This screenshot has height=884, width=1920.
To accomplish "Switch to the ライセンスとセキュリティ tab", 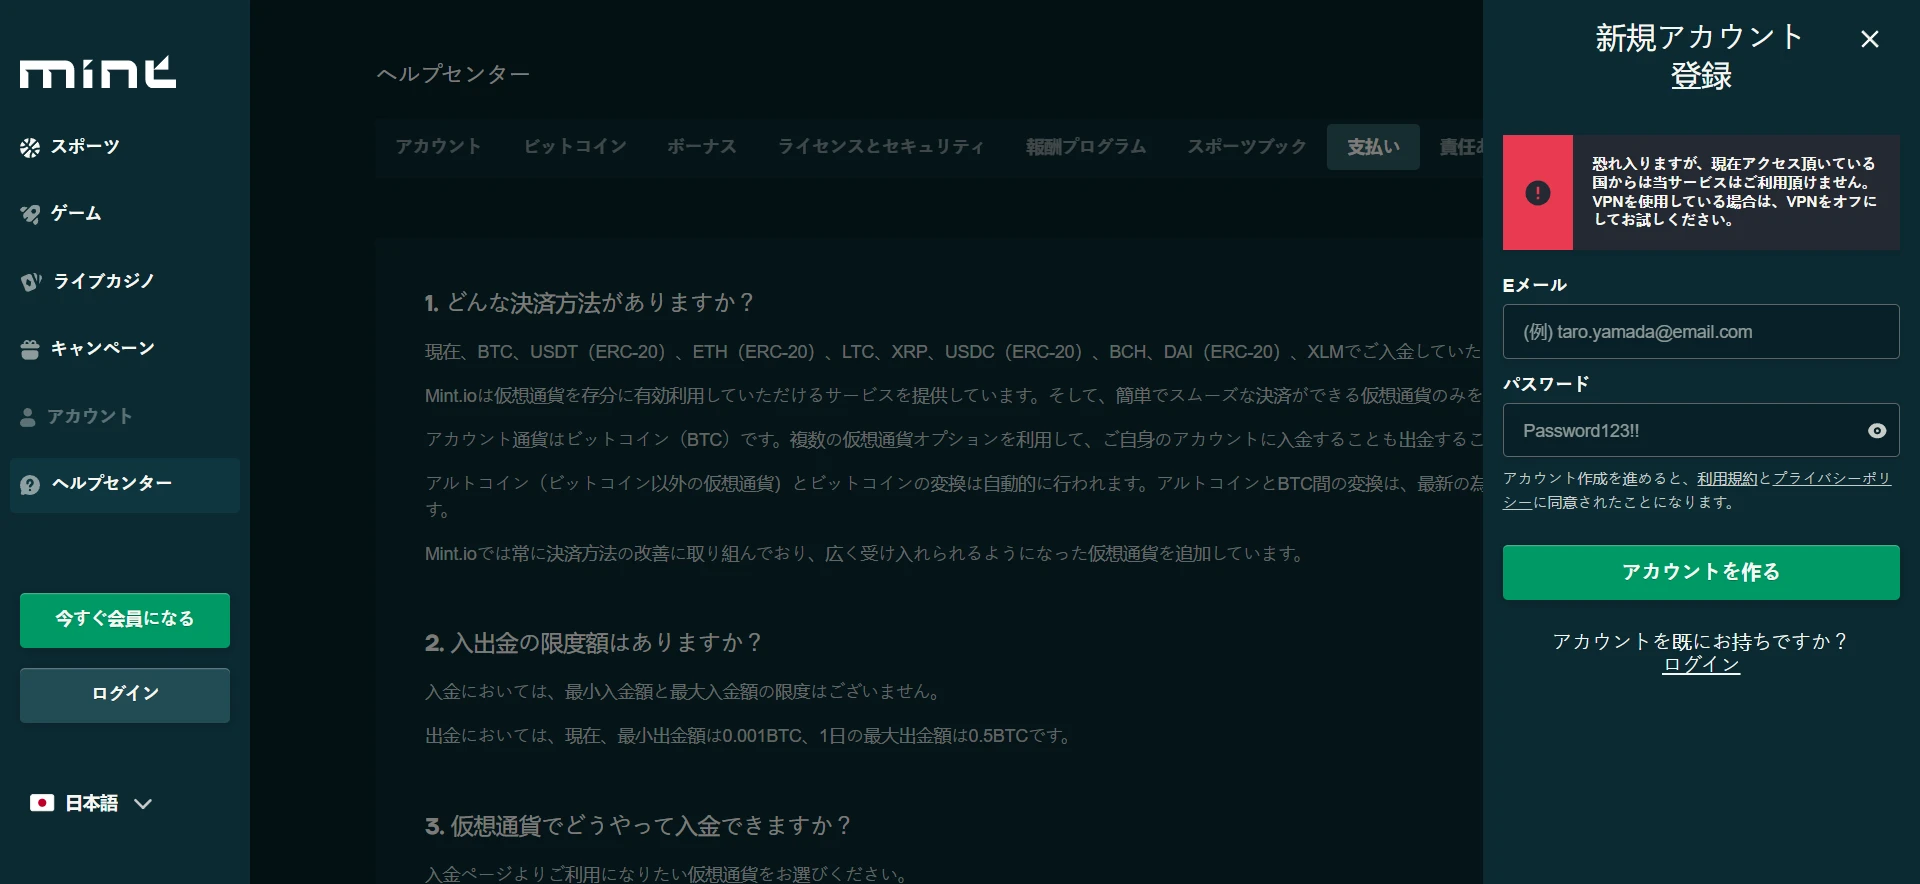I will point(881,147).
